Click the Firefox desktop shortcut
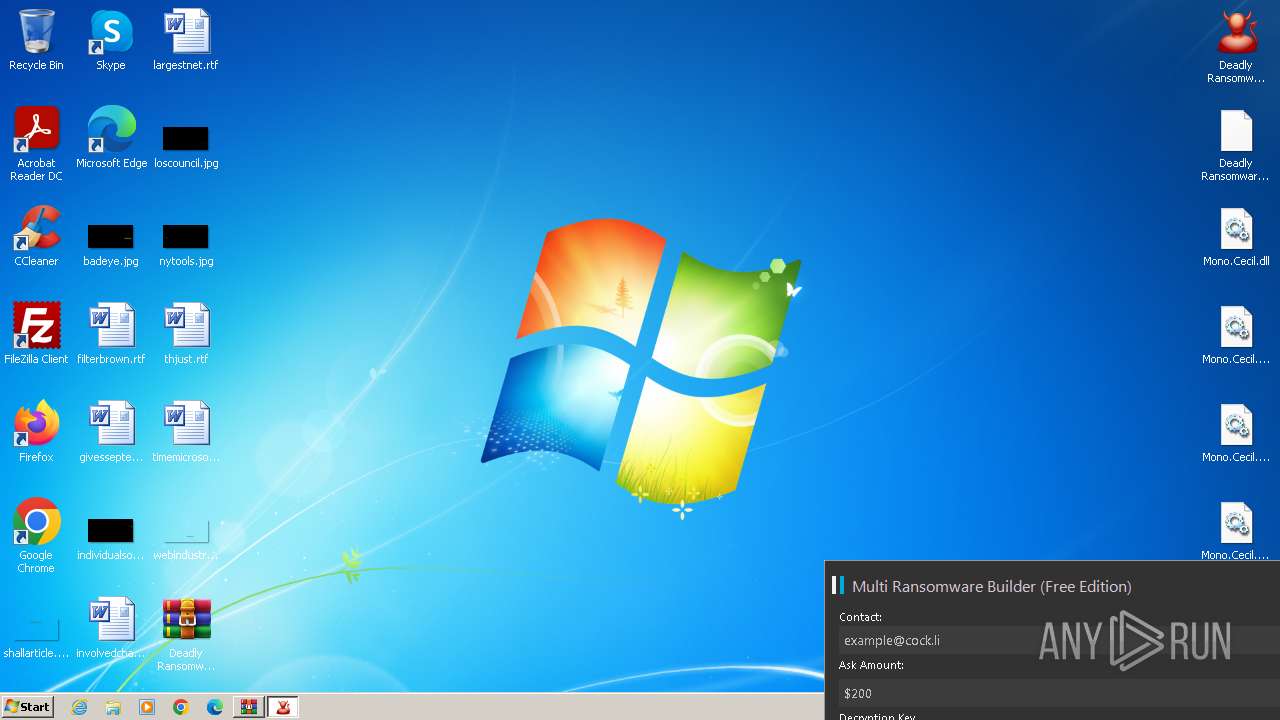Viewport: 1280px width, 720px height. [x=36, y=432]
